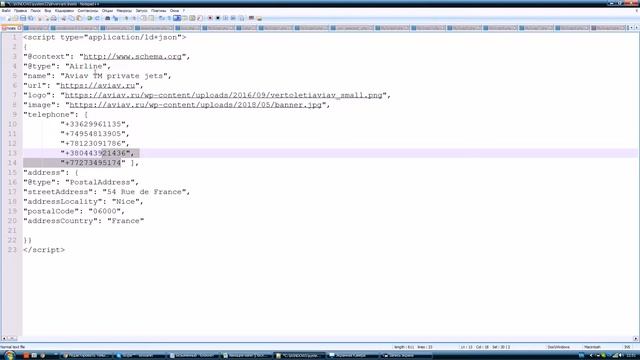Viewport: 640px width, 360px height.
Task: Toggle the highlighted indent guide button
Action: 177,18
